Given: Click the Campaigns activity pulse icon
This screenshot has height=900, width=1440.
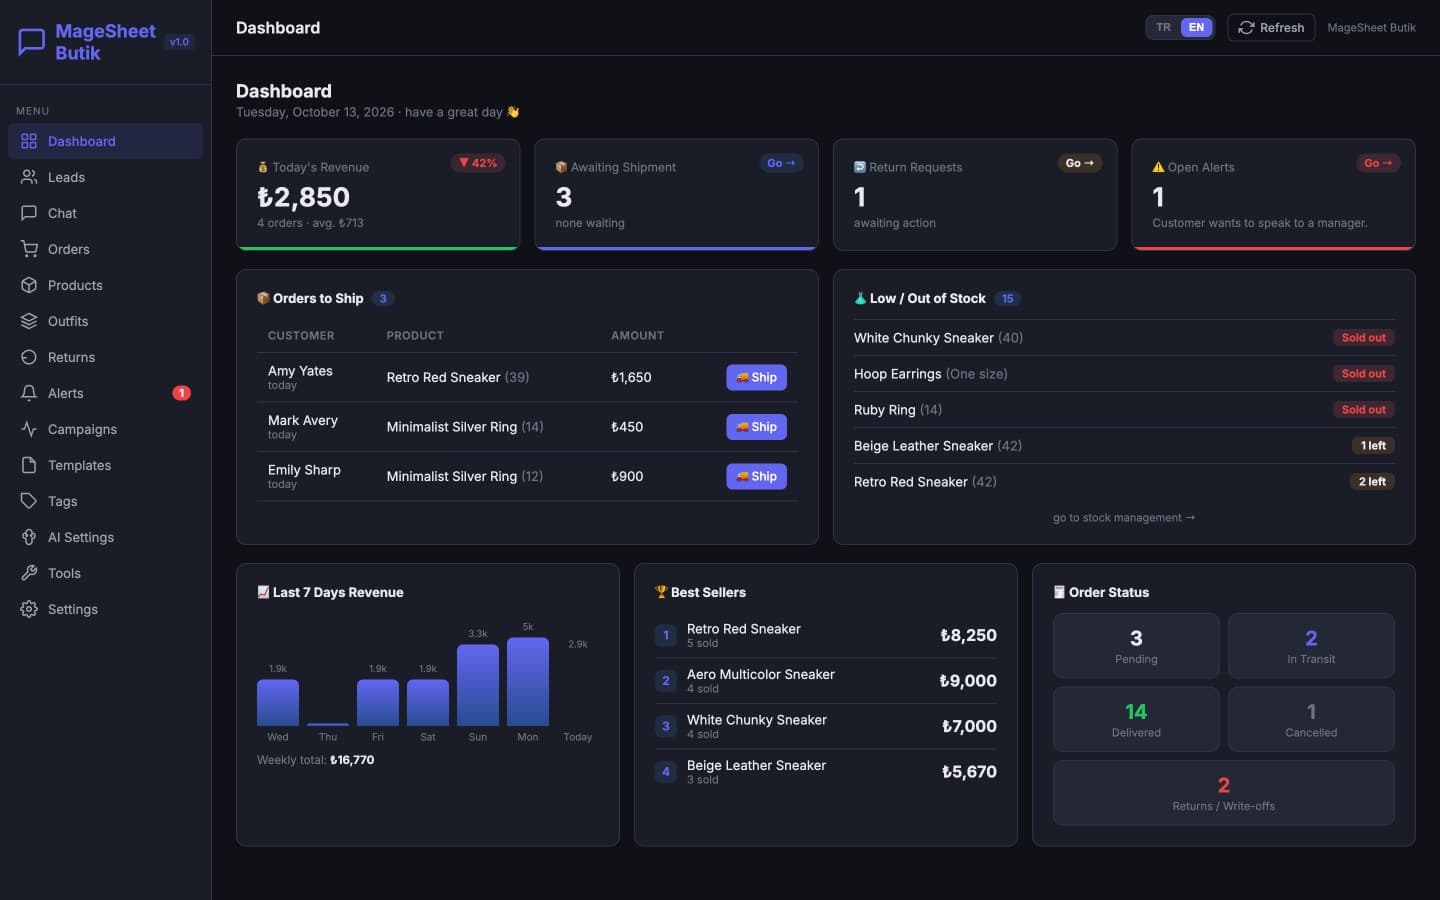Looking at the screenshot, I should 29,429.
